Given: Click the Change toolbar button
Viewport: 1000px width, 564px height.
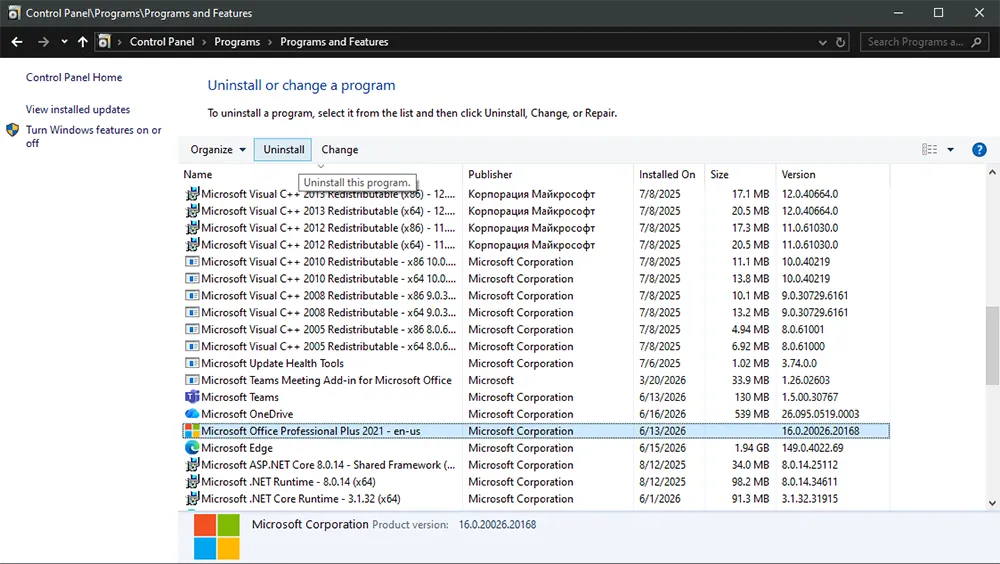Looking at the screenshot, I should point(340,150).
